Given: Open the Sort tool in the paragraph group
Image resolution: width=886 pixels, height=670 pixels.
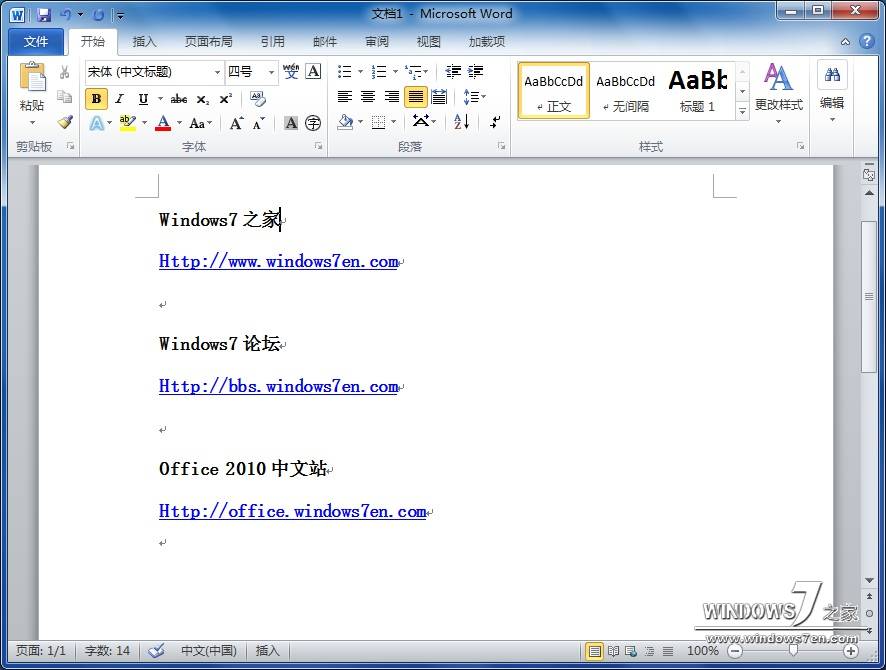Looking at the screenshot, I should (x=461, y=122).
